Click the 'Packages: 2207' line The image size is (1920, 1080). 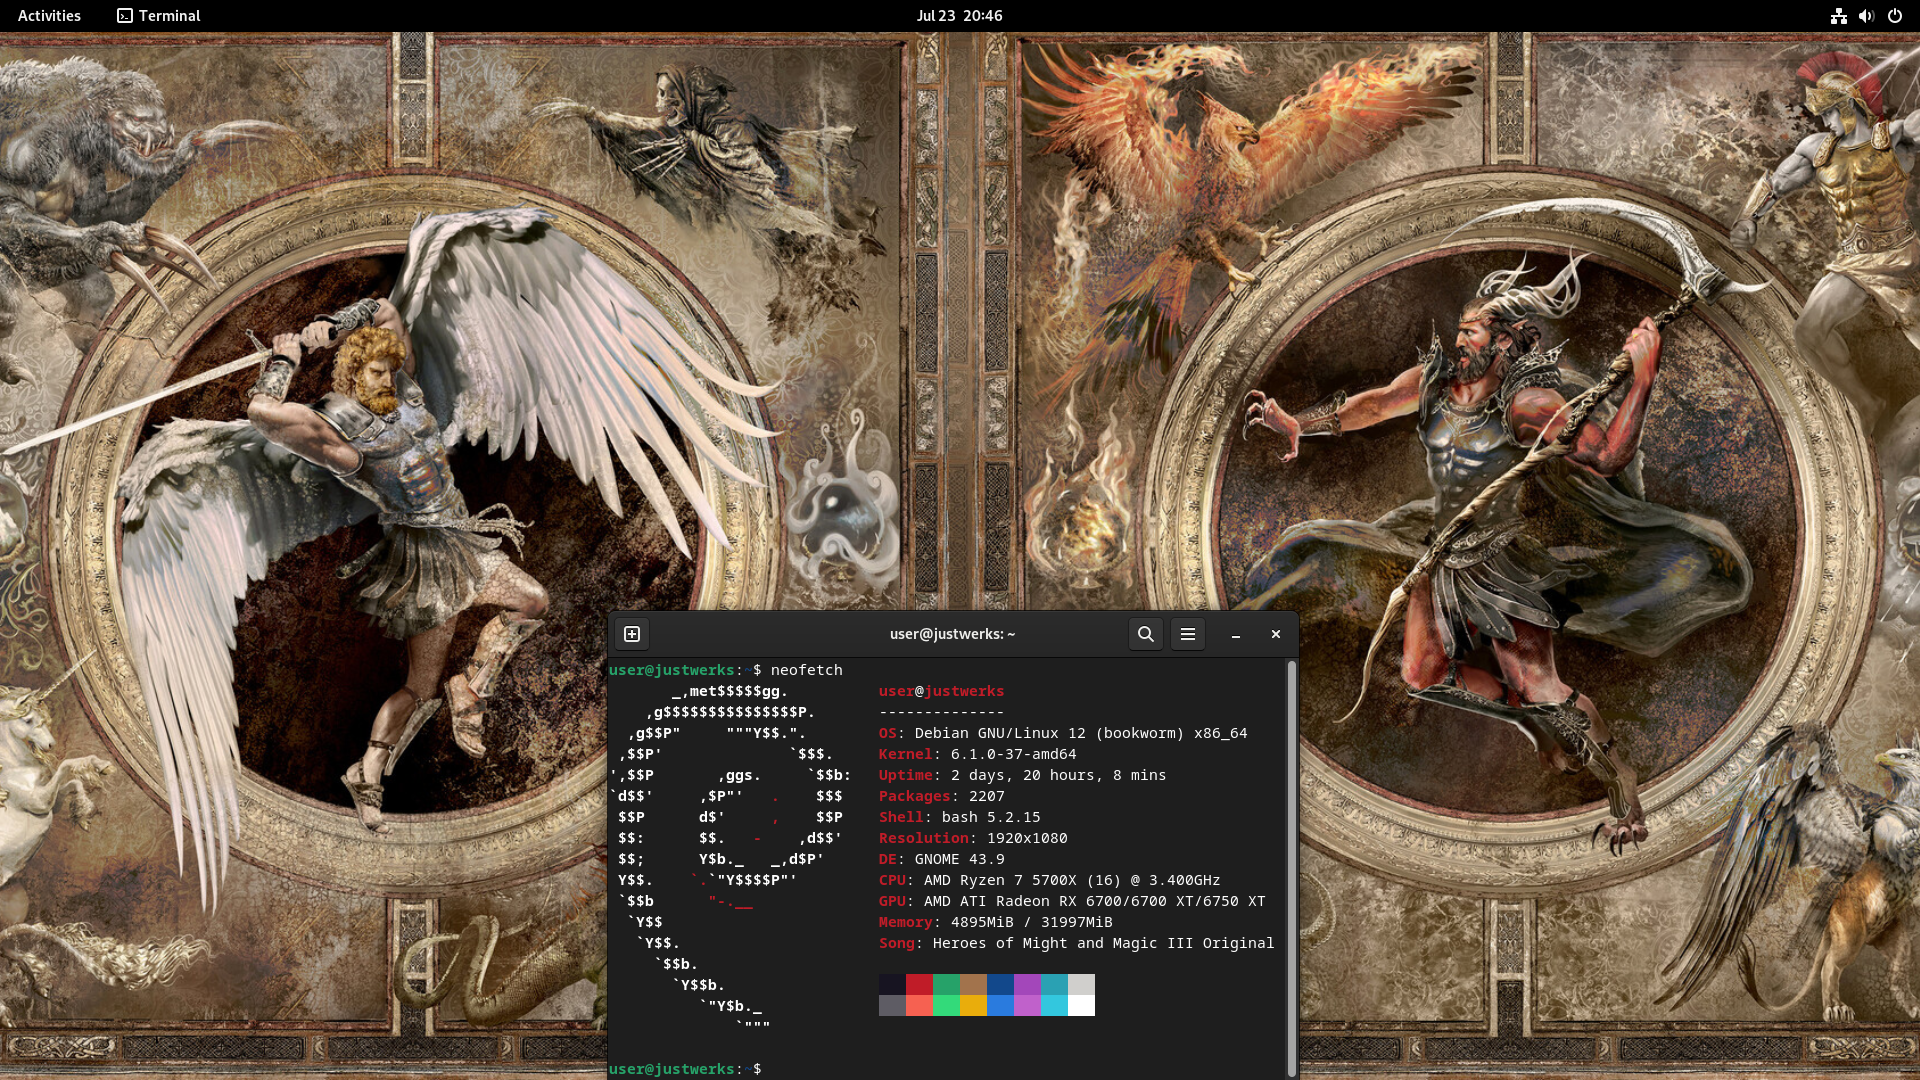[941, 796]
